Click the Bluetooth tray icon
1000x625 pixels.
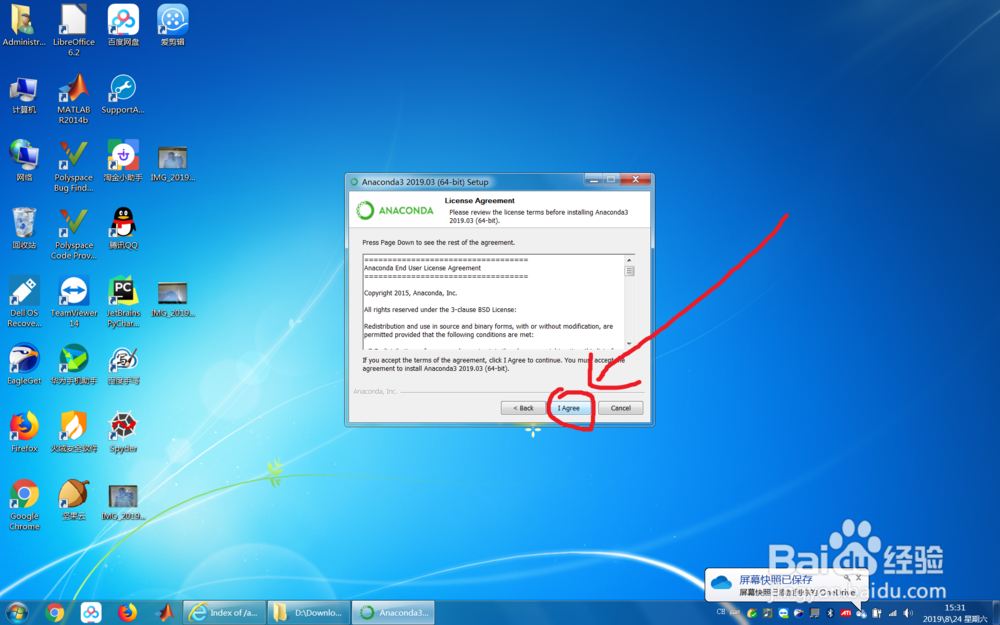830,613
